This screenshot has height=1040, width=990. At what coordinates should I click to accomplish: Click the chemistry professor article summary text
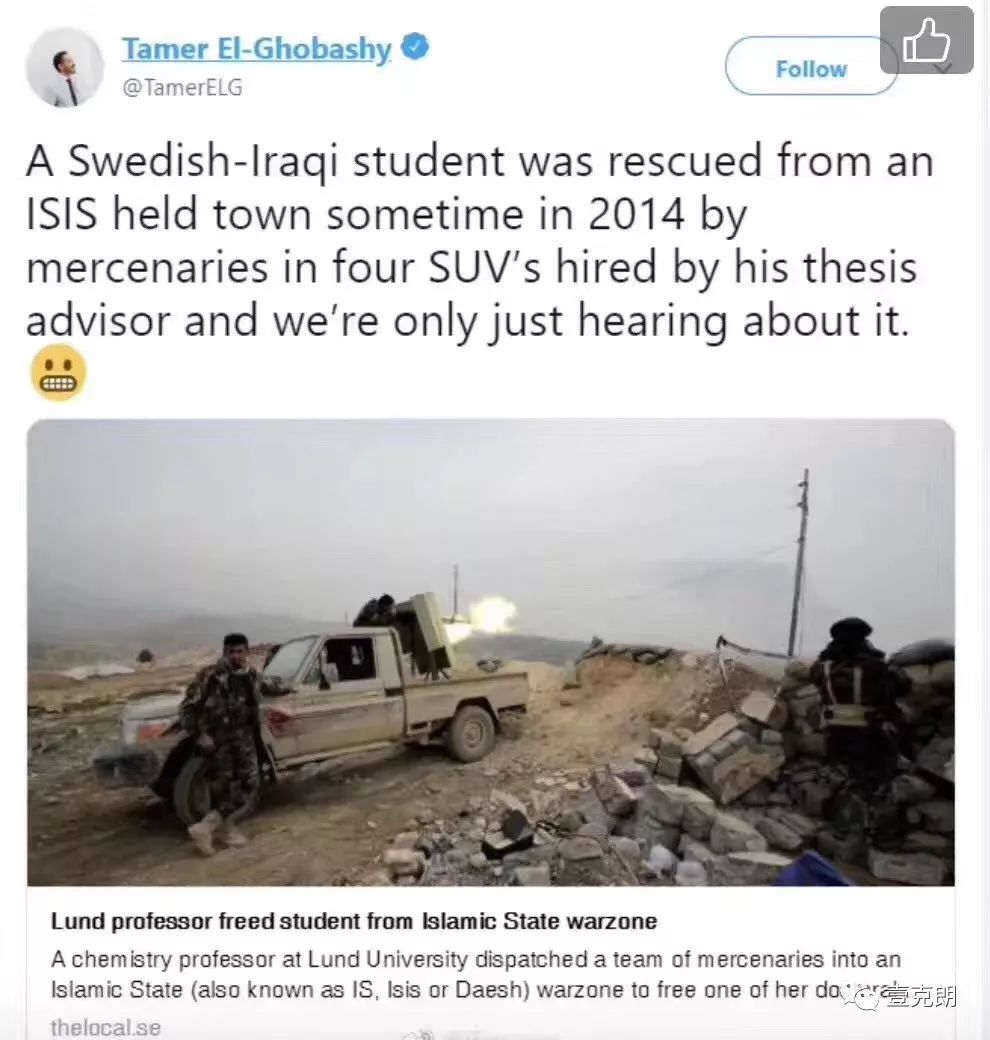click(x=475, y=974)
